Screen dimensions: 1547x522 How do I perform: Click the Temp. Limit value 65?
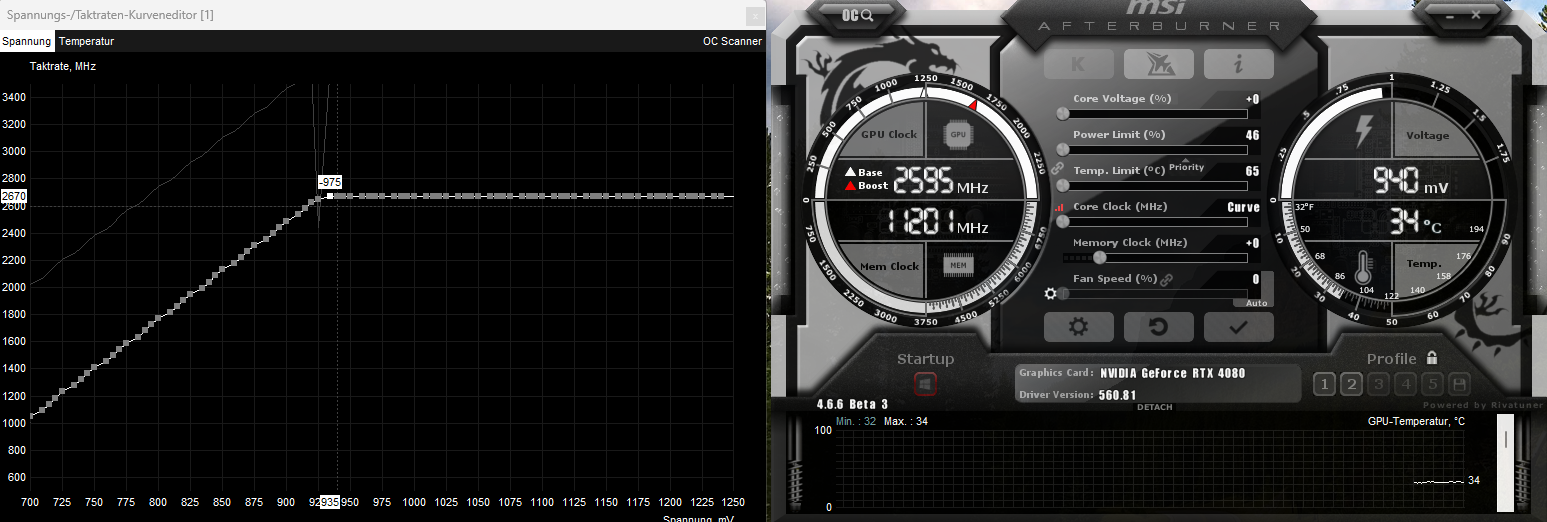point(1252,171)
